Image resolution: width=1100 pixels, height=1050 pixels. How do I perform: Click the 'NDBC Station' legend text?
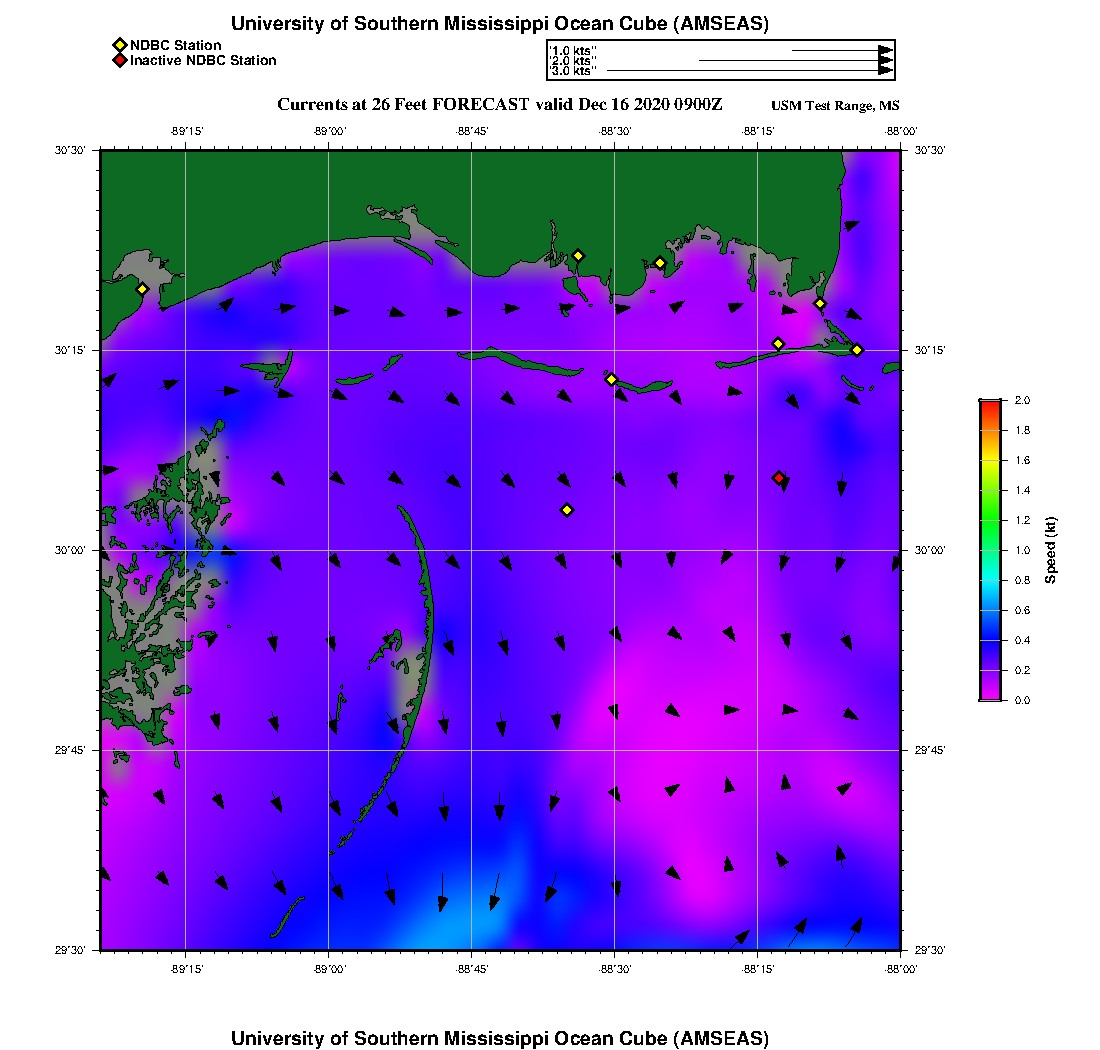point(176,45)
